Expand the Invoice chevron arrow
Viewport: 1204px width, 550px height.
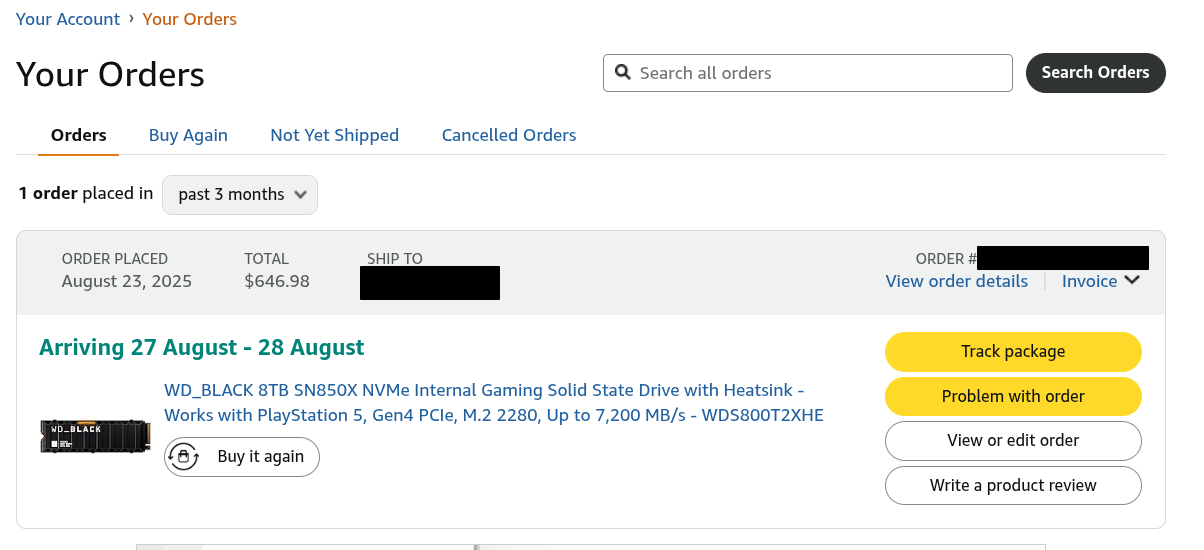[x=1132, y=281]
